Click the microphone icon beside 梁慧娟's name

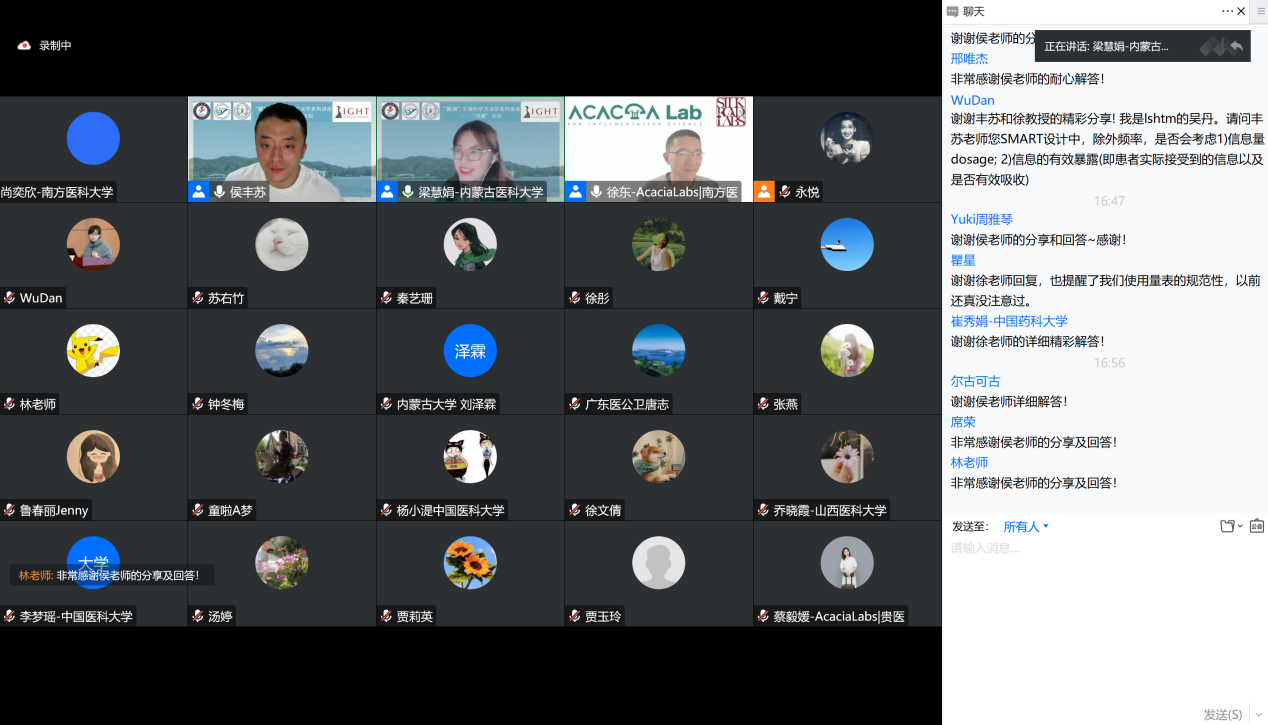tap(408, 191)
